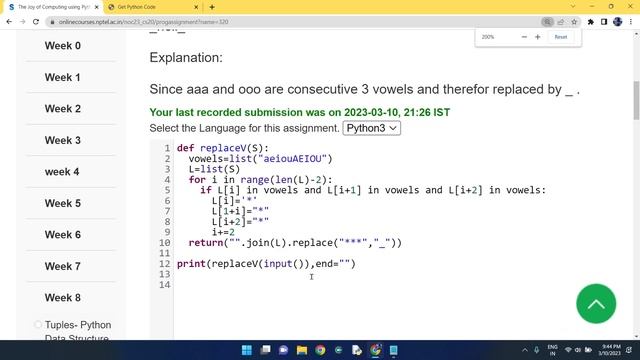
Task: Click scrollbar up arrow
Action: point(636,34)
